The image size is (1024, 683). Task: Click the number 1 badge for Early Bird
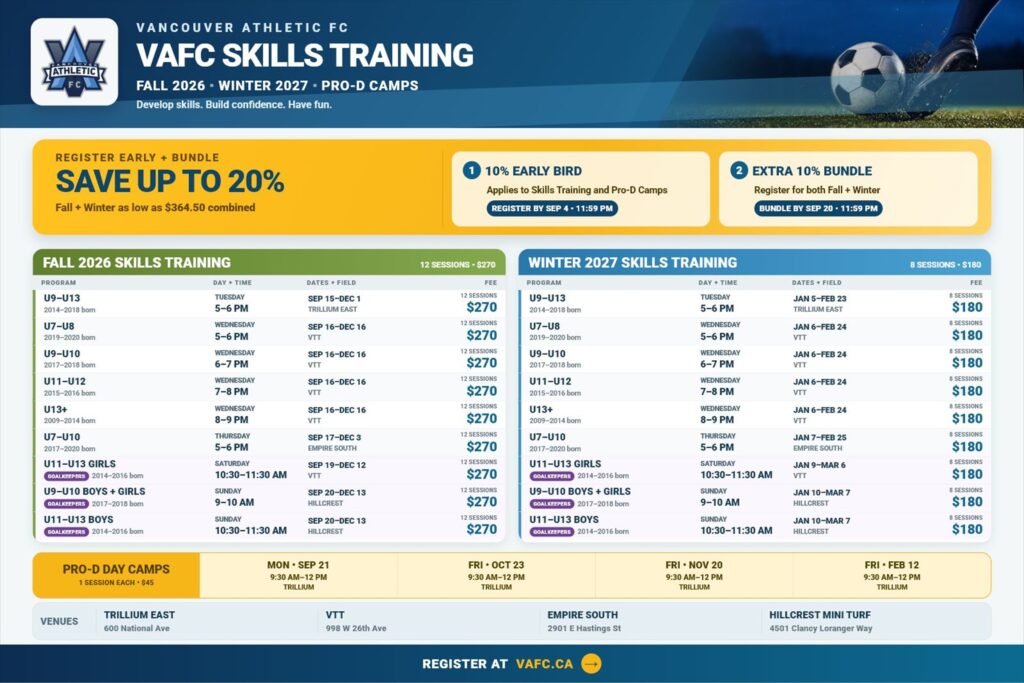coord(472,170)
